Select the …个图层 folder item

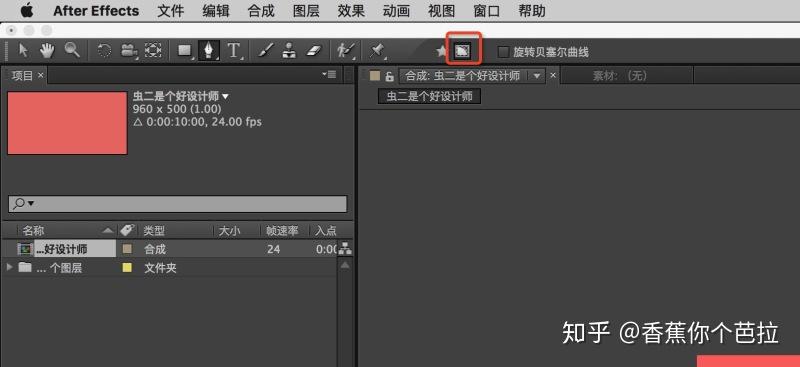59,267
